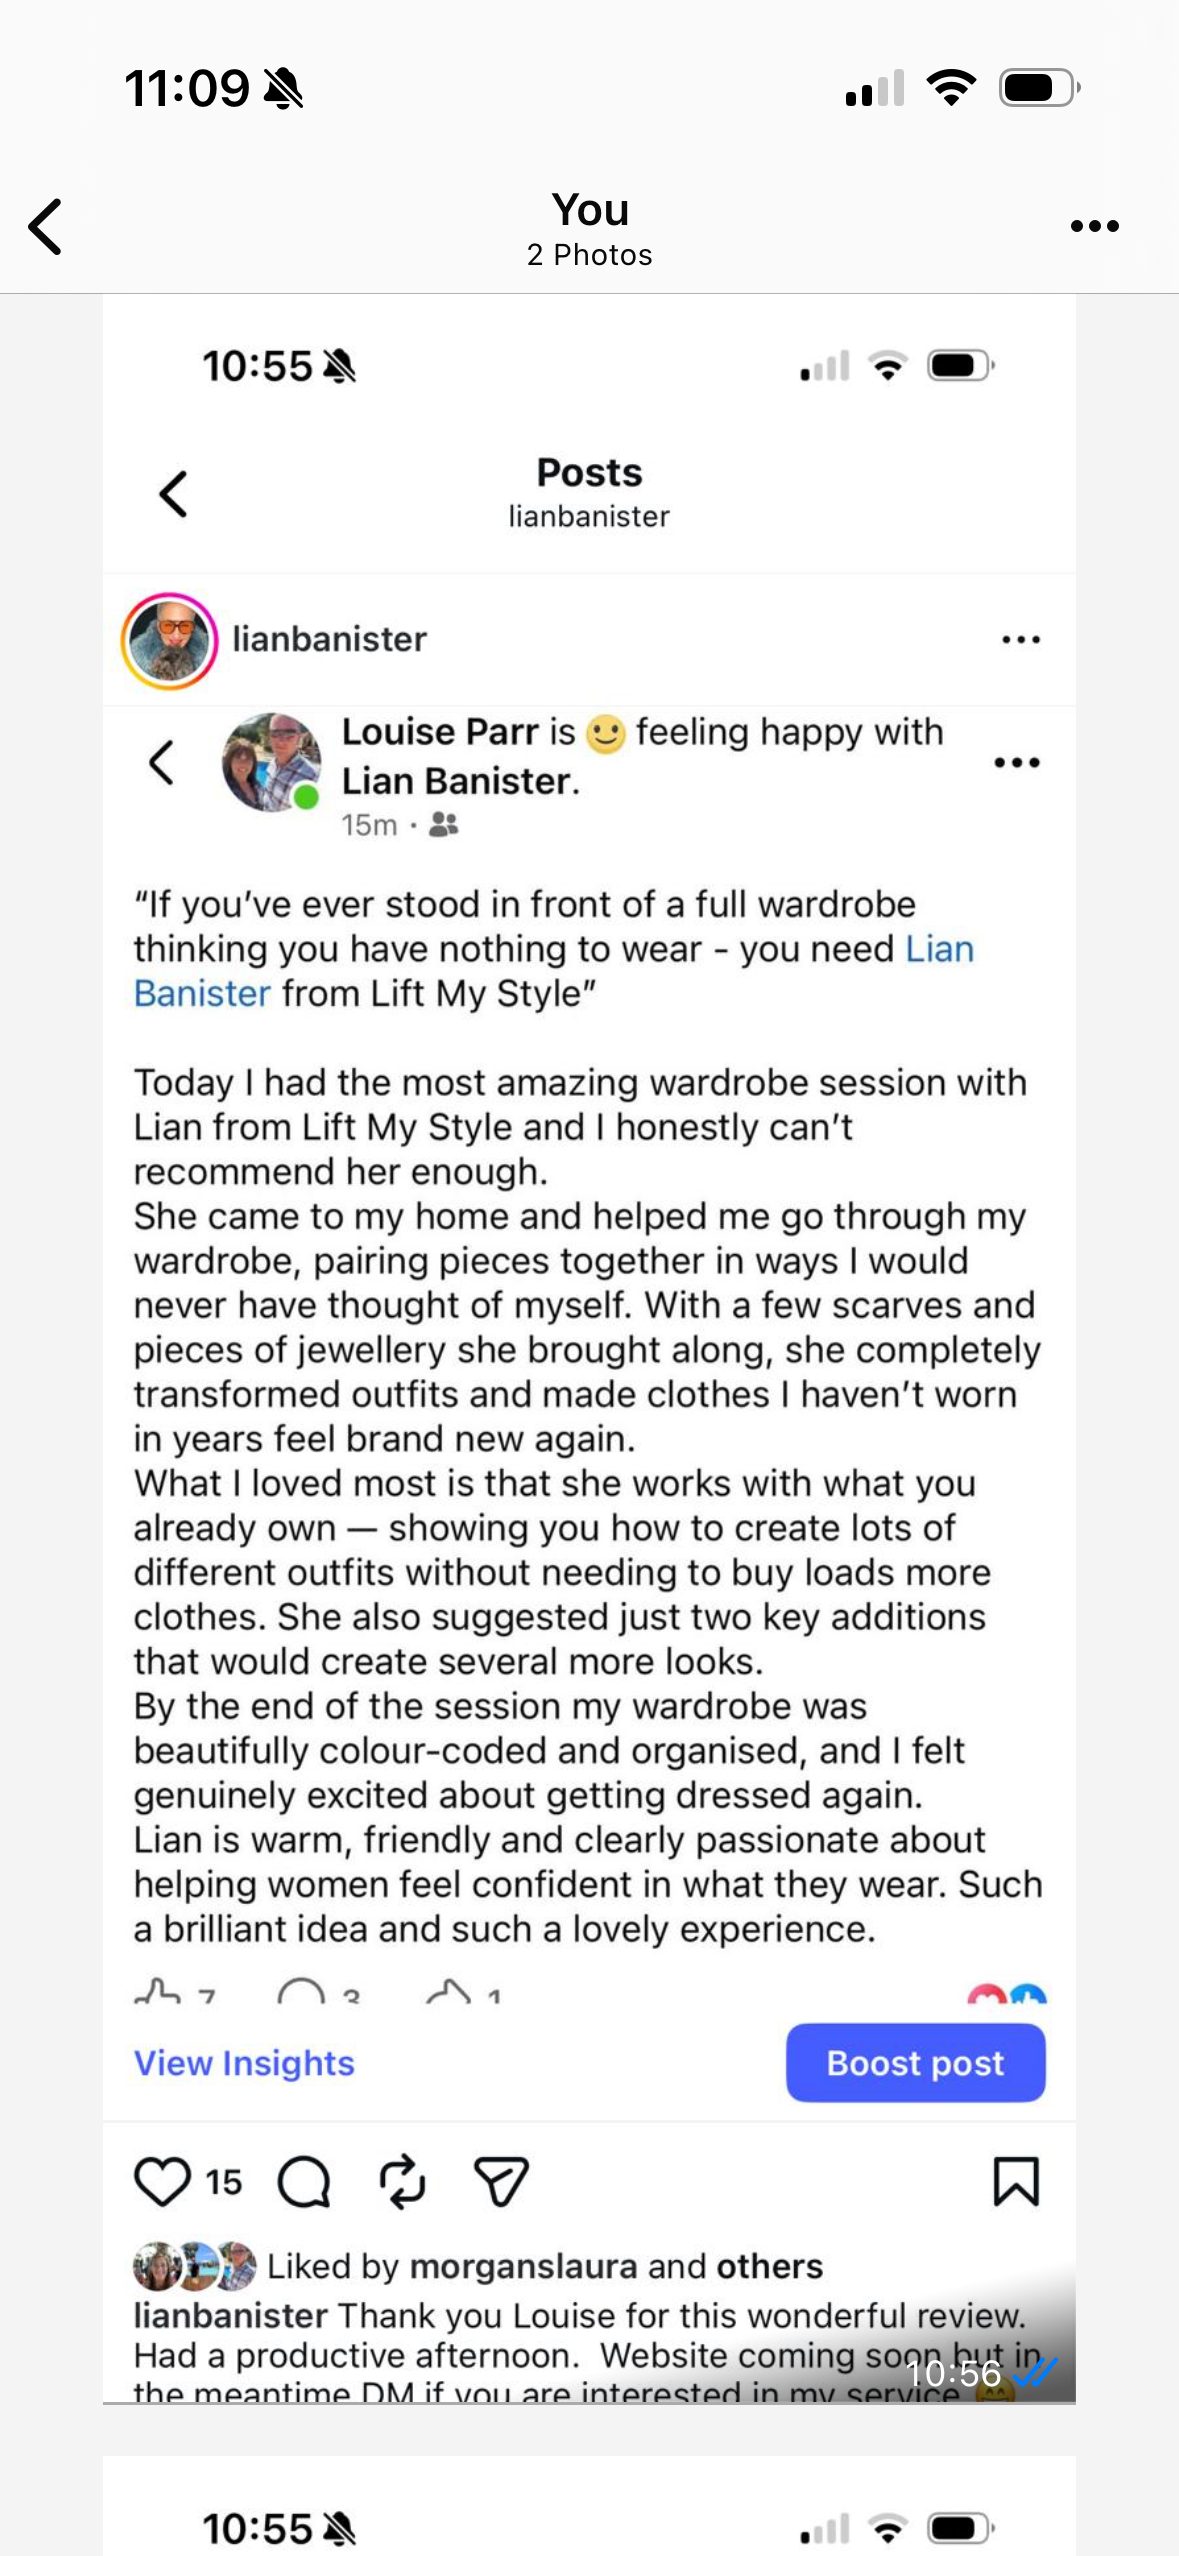This screenshot has height=2556, width=1179.
Task: Open lianbanister username next to avatar
Action: [x=329, y=640]
